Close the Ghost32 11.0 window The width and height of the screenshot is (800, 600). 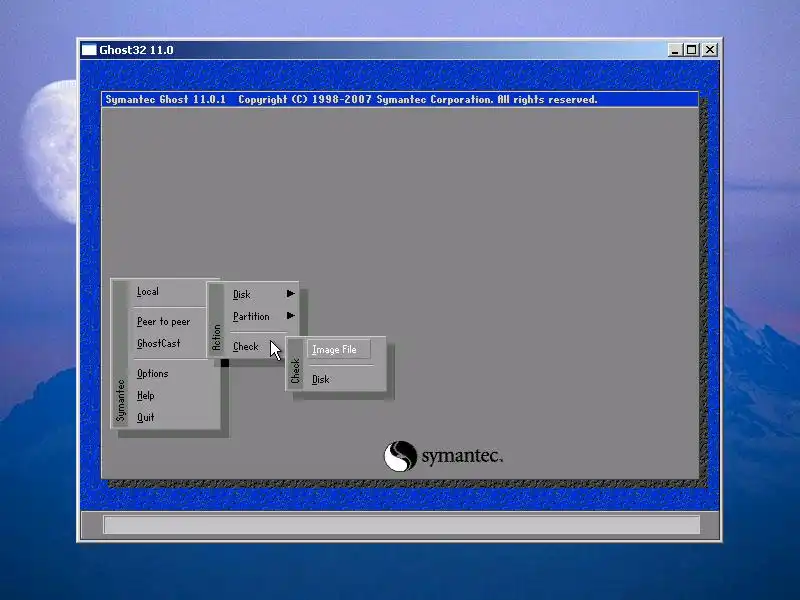click(710, 50)
